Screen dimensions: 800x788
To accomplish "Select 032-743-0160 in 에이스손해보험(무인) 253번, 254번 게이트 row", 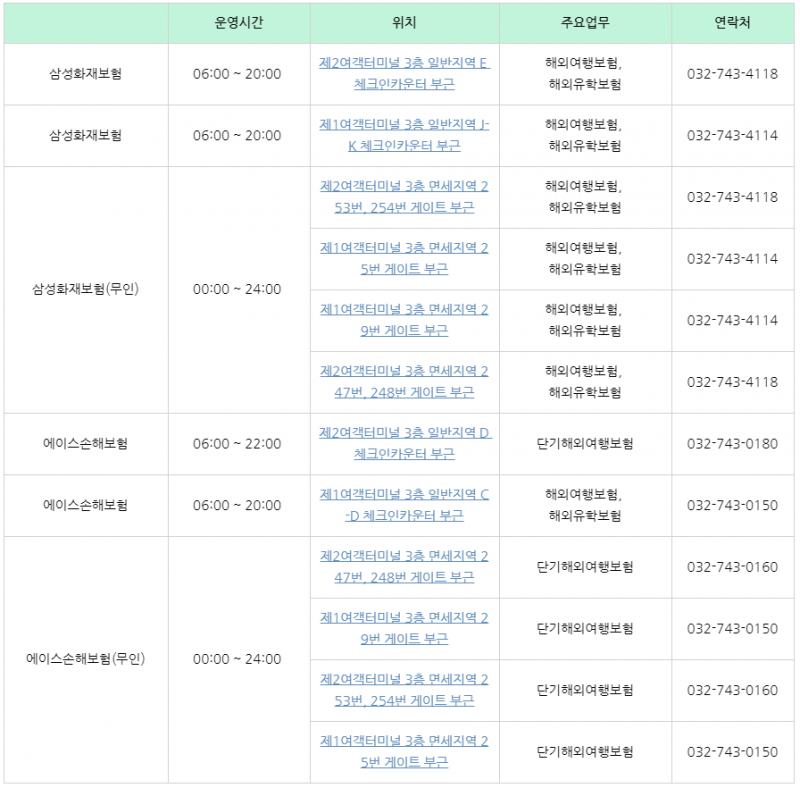I will point(732,691).
